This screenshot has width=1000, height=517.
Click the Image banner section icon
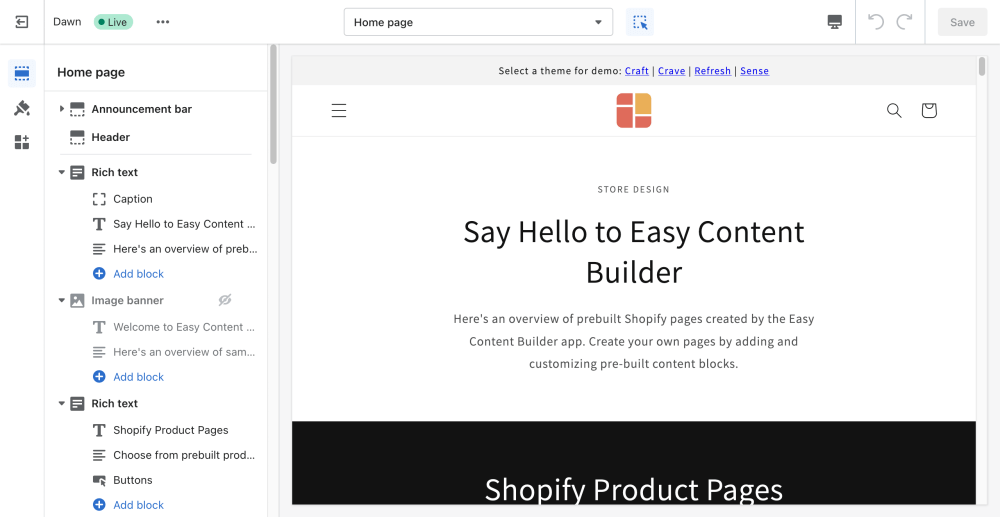click(x=77, y=300)
